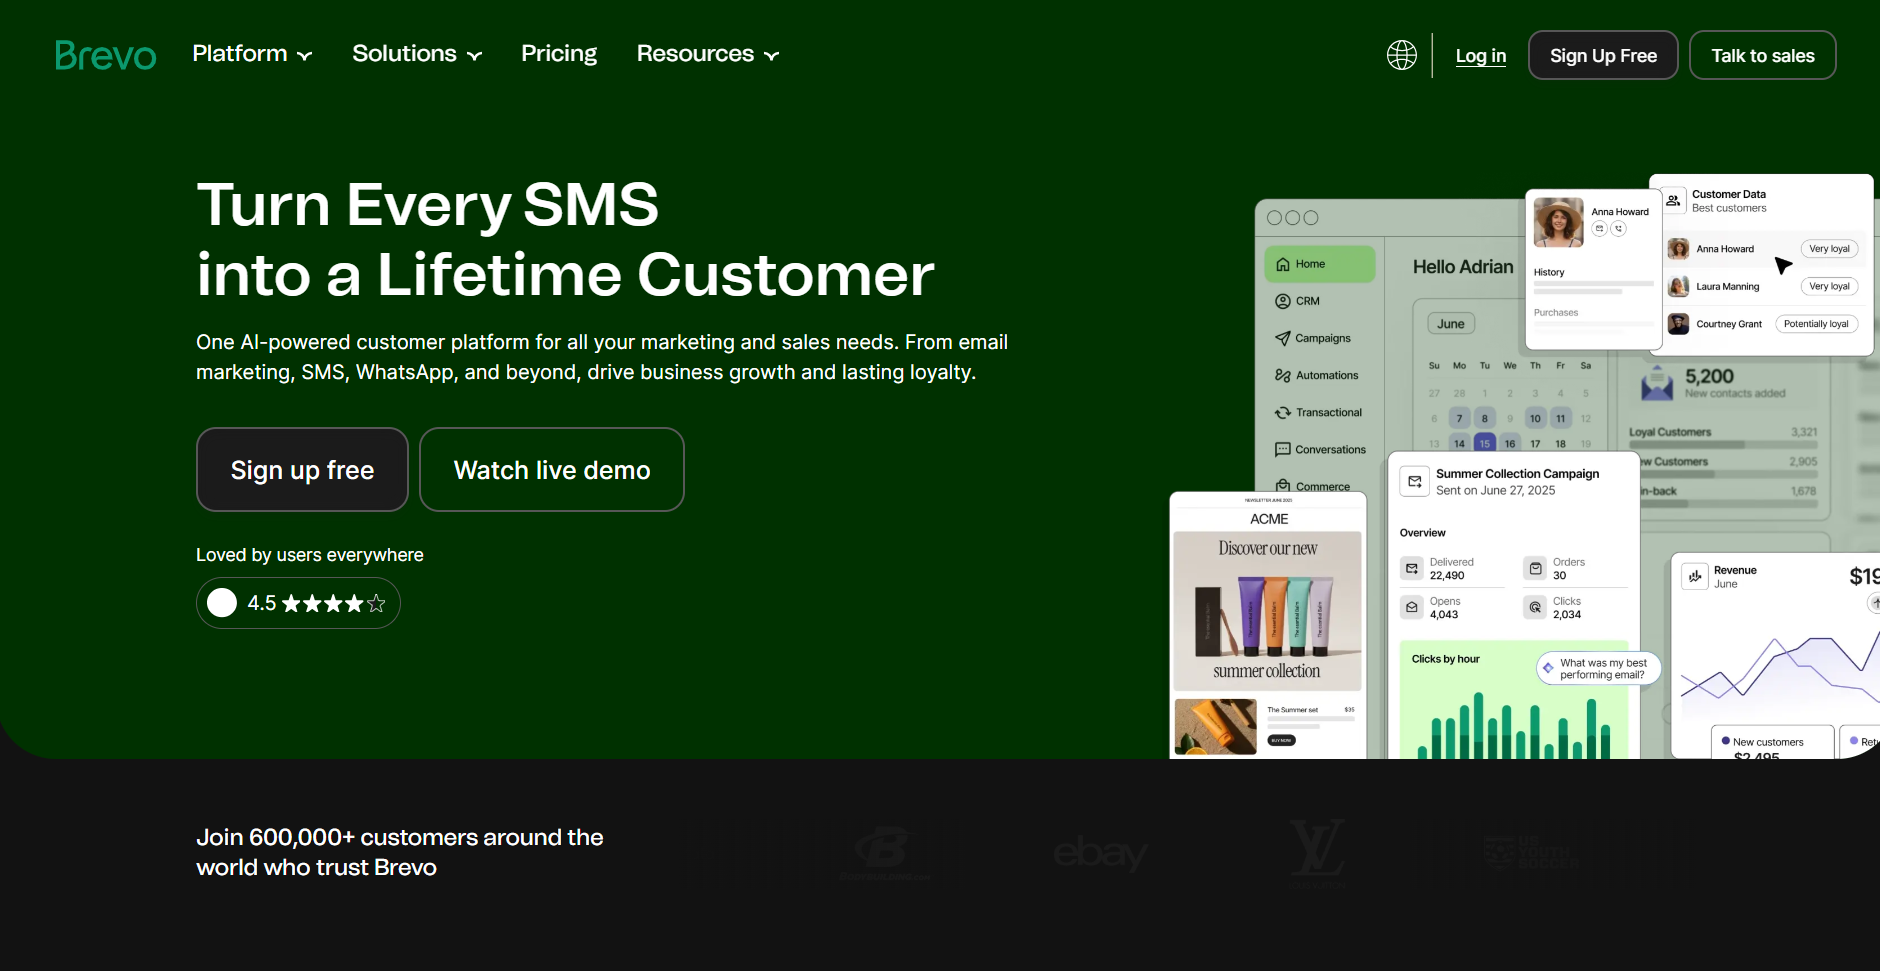Click the ebay customer logo

(x=1100, y=853)
